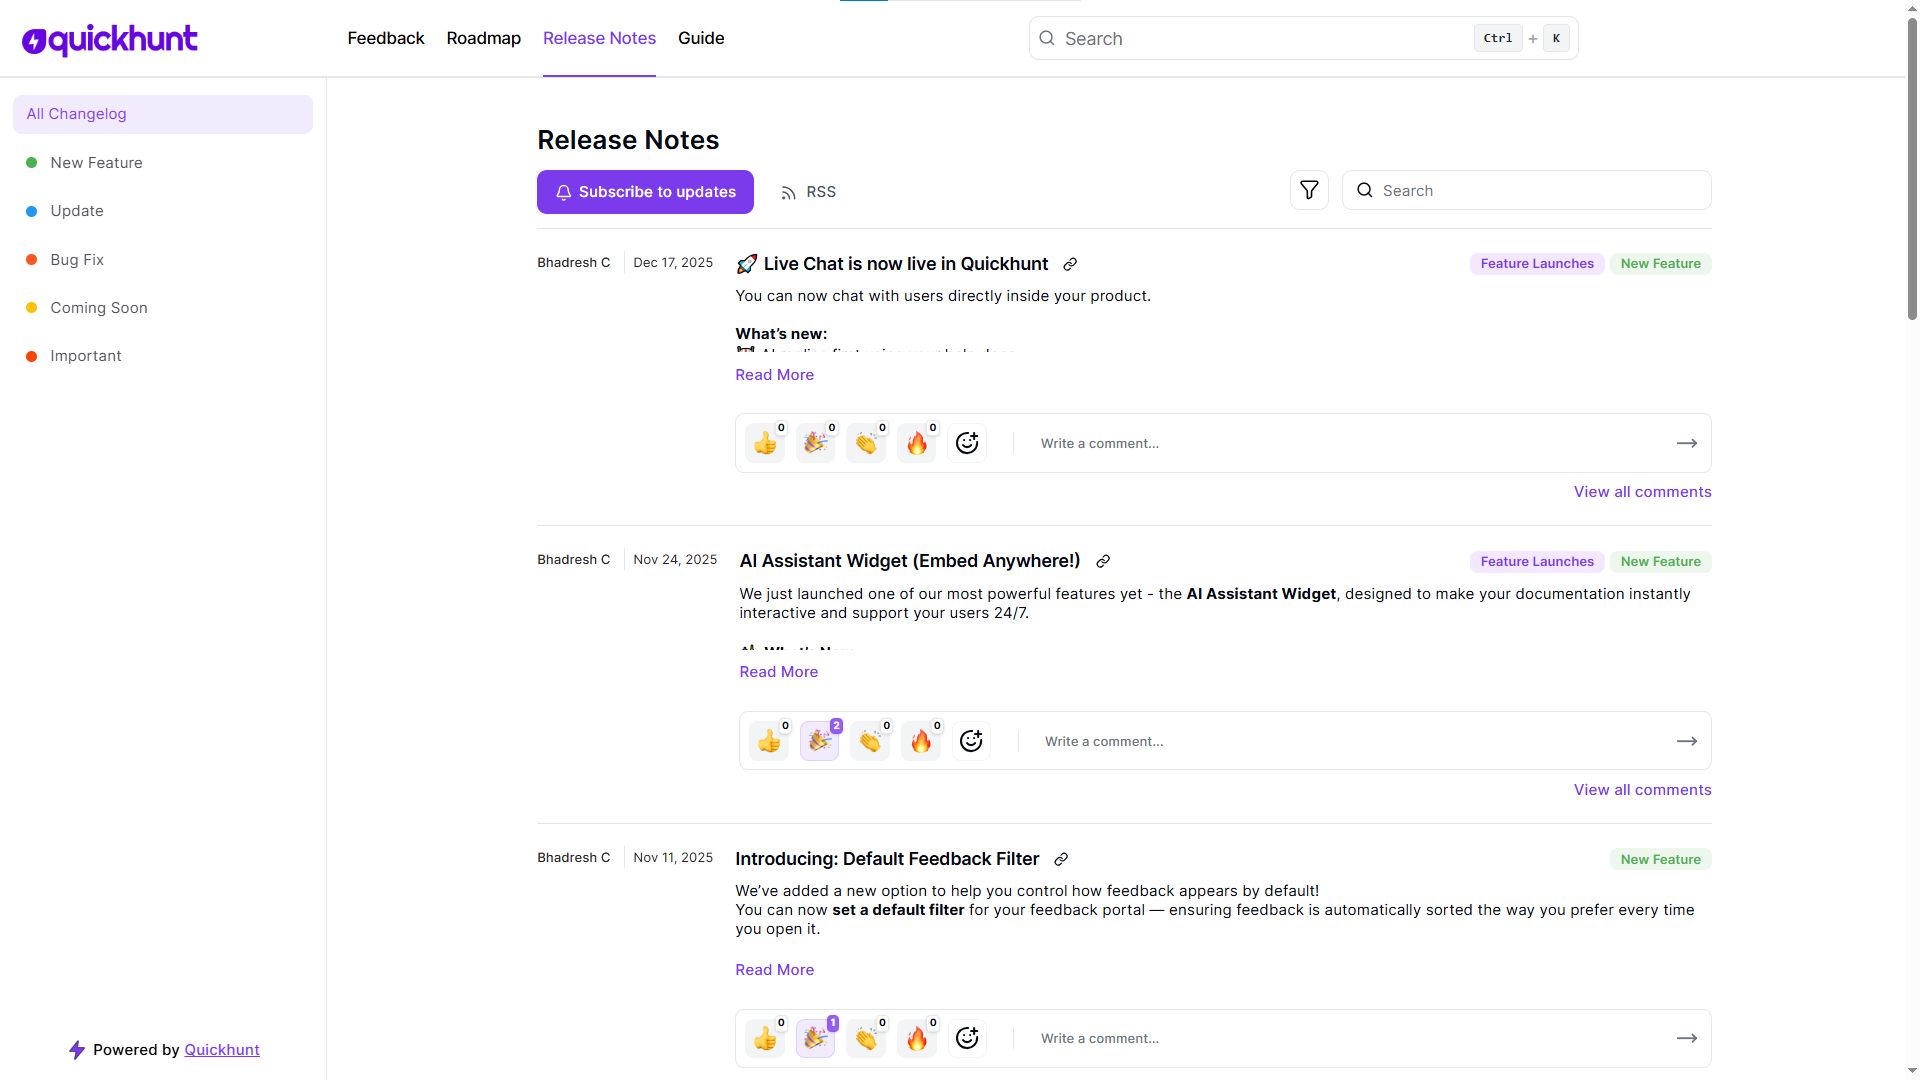The height and width of the screenshot is (1080, 1920).
Task: Add emoji reaction on AI Assistant Widget post
Action: point(971,741)
